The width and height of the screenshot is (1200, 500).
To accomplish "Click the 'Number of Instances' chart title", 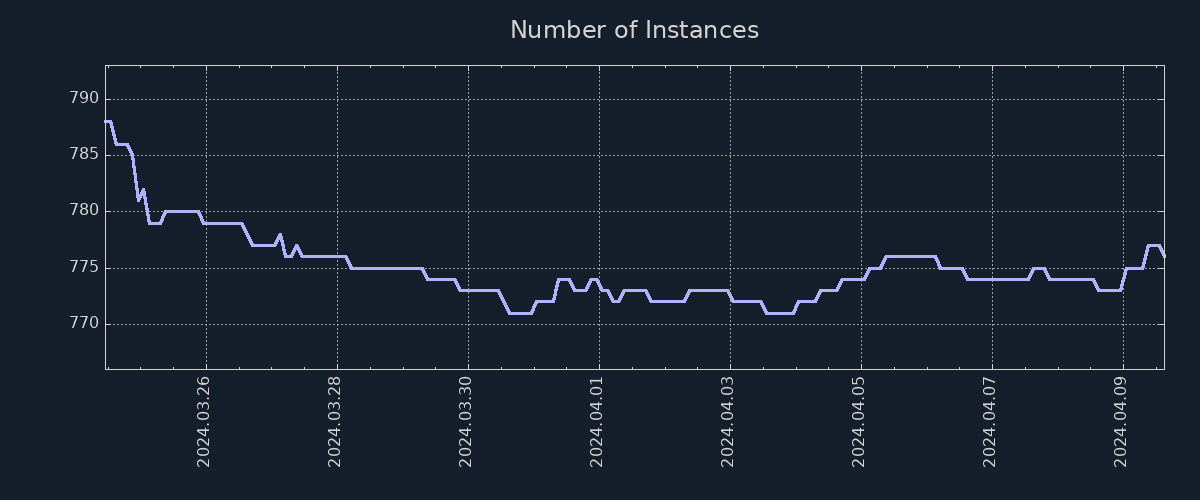I will 634,30.
